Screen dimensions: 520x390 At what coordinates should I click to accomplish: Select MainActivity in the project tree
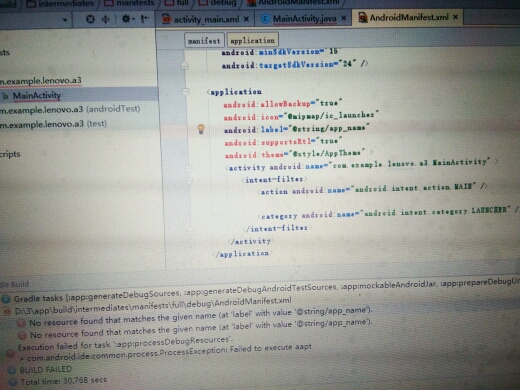(x=37, y=96)
